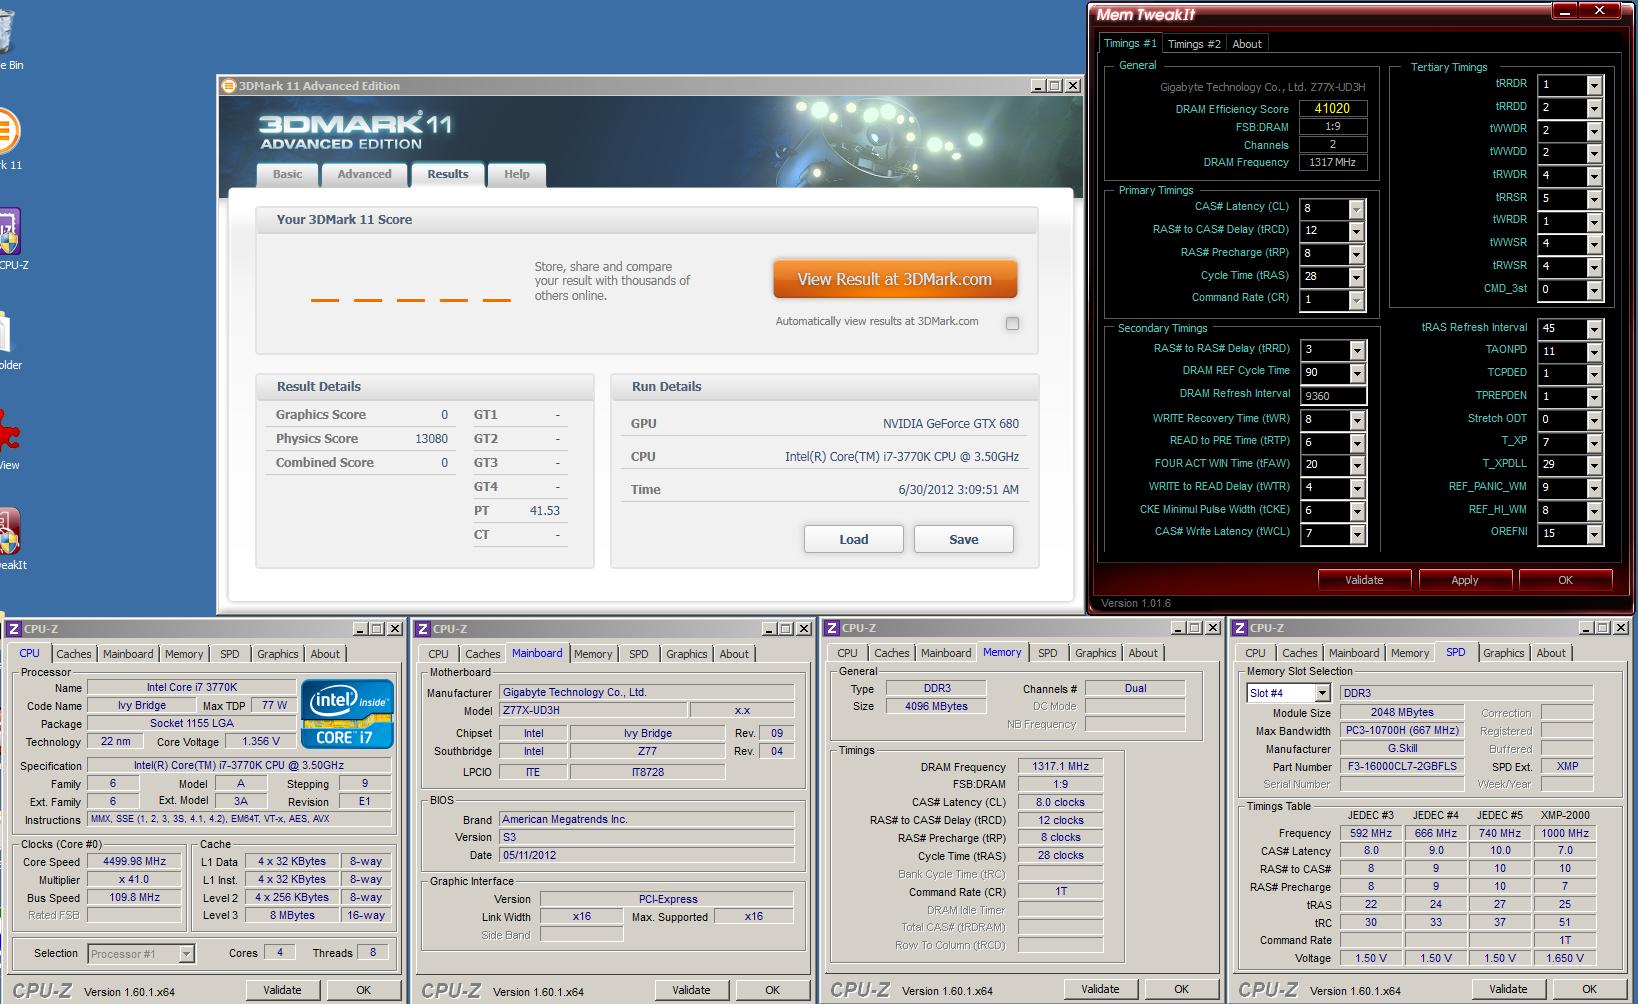Click Validate in Mem TweakIt
Viewport: 1638px width, 1004px height.
[1364, 580]
